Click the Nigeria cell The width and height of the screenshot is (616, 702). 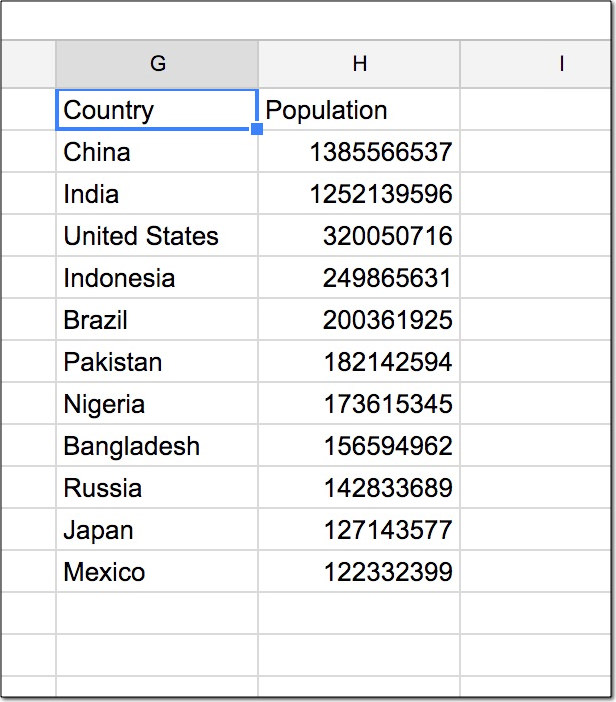pyautogui.click(x=157, y=404)
